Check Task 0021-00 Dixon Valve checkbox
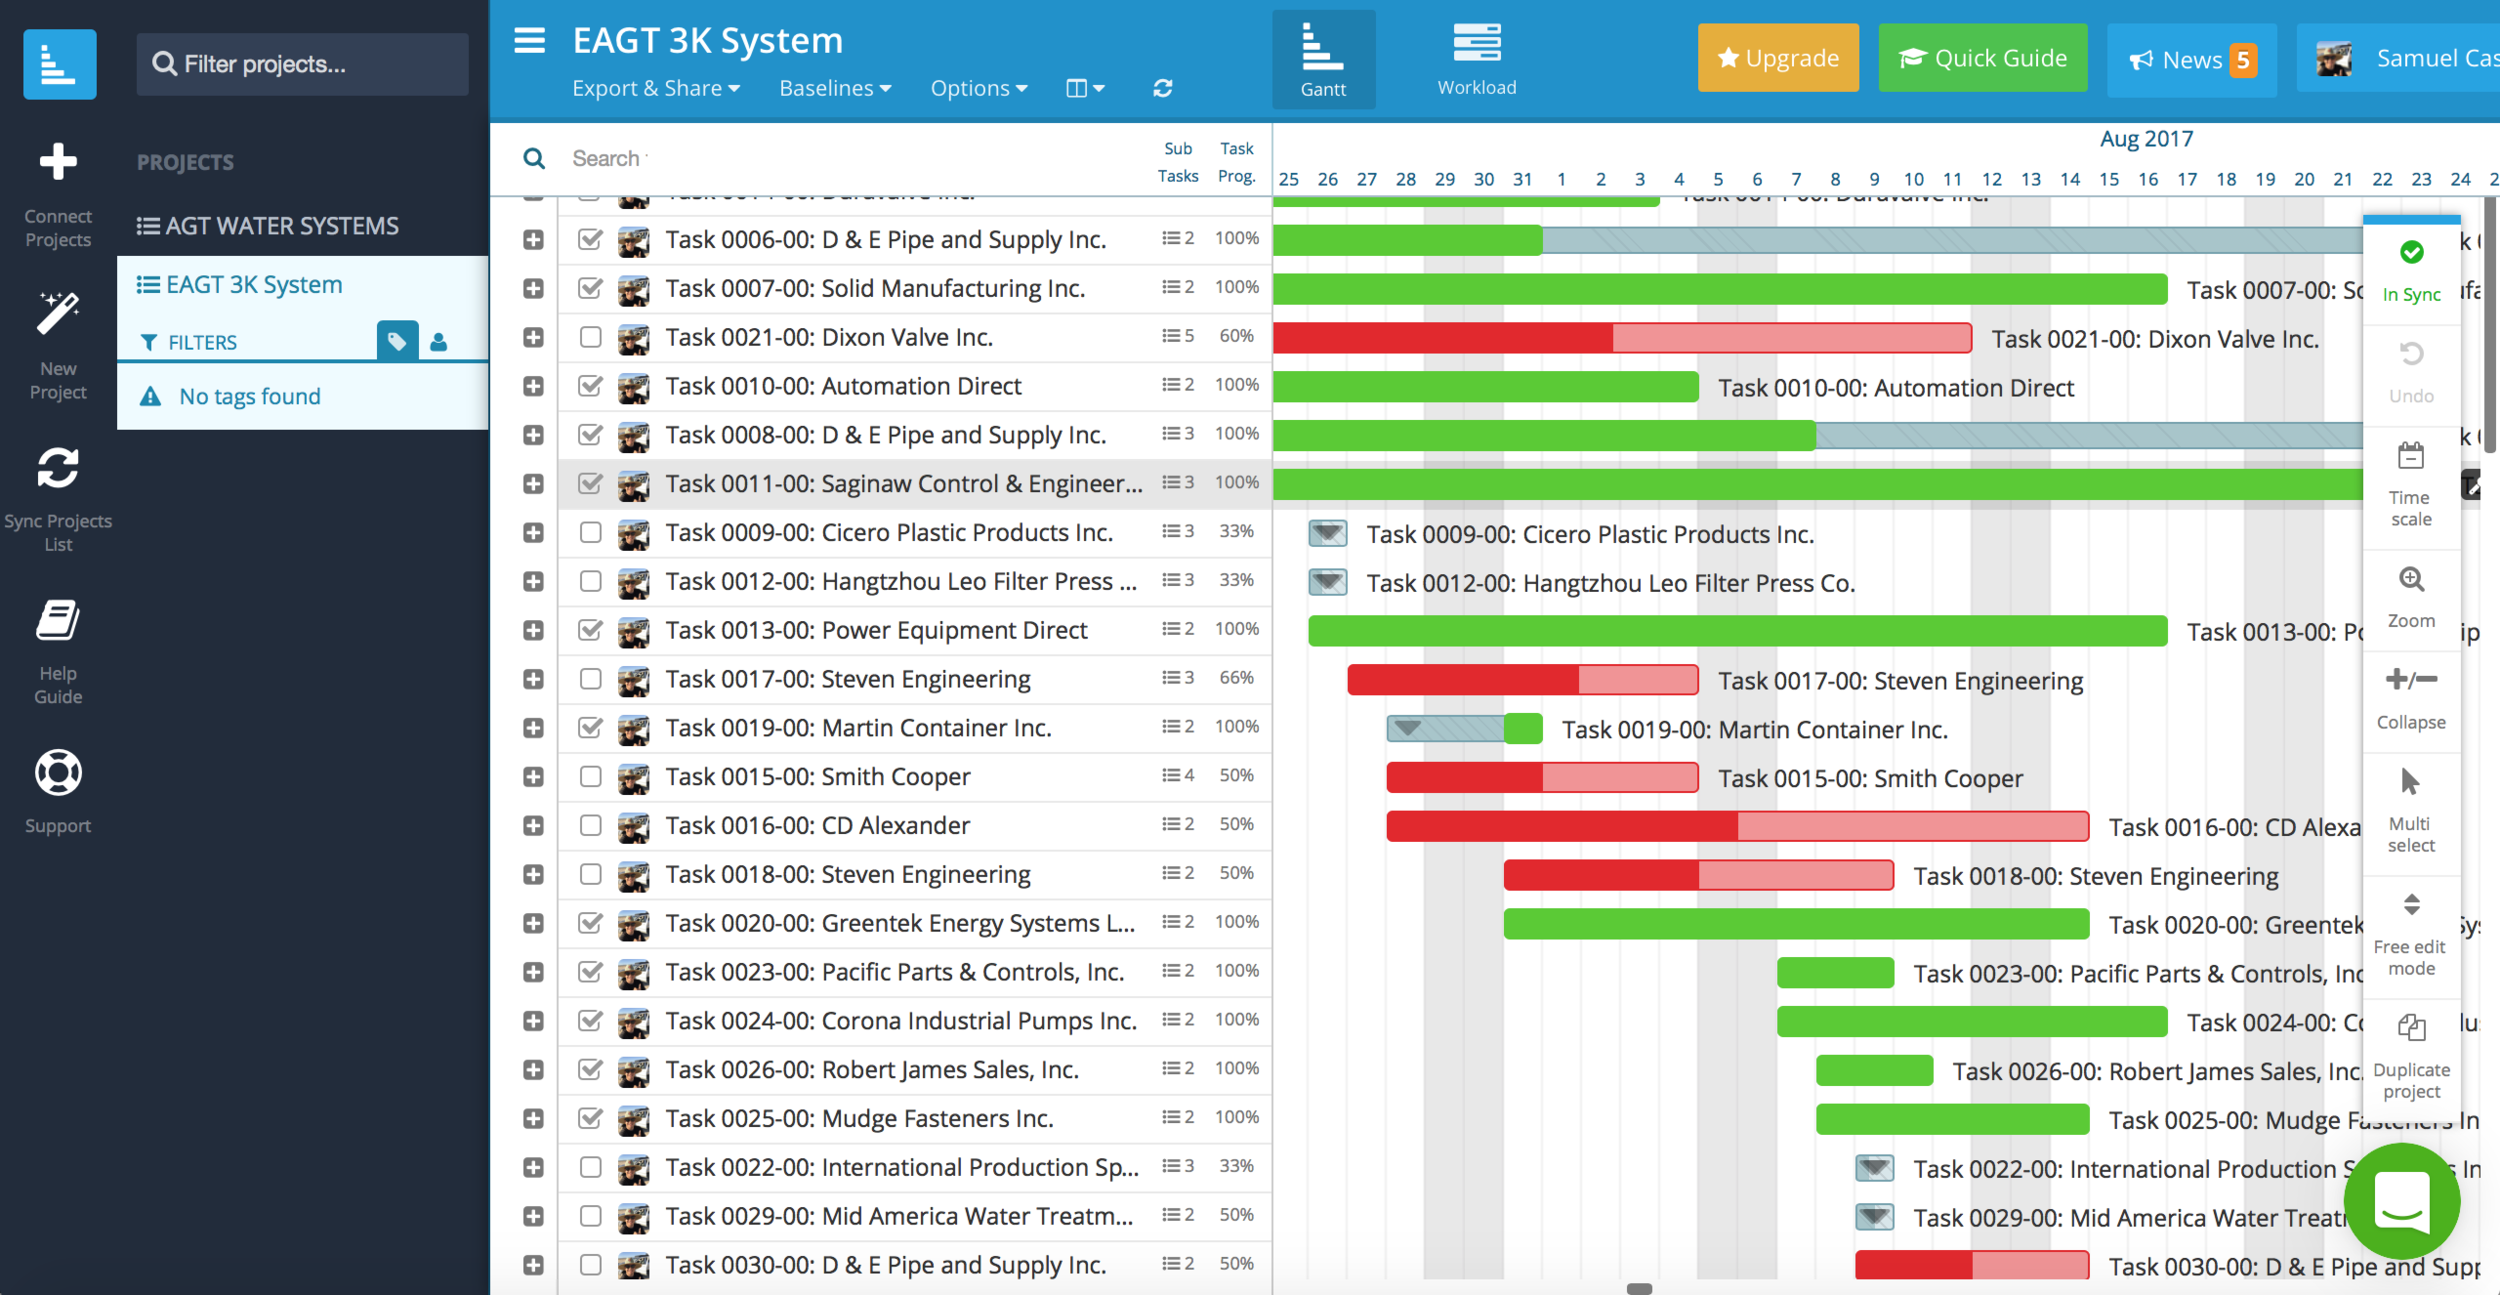The width and height of the screenshot is (2500, 1295). pyautogui.click(x=590, y=337)
